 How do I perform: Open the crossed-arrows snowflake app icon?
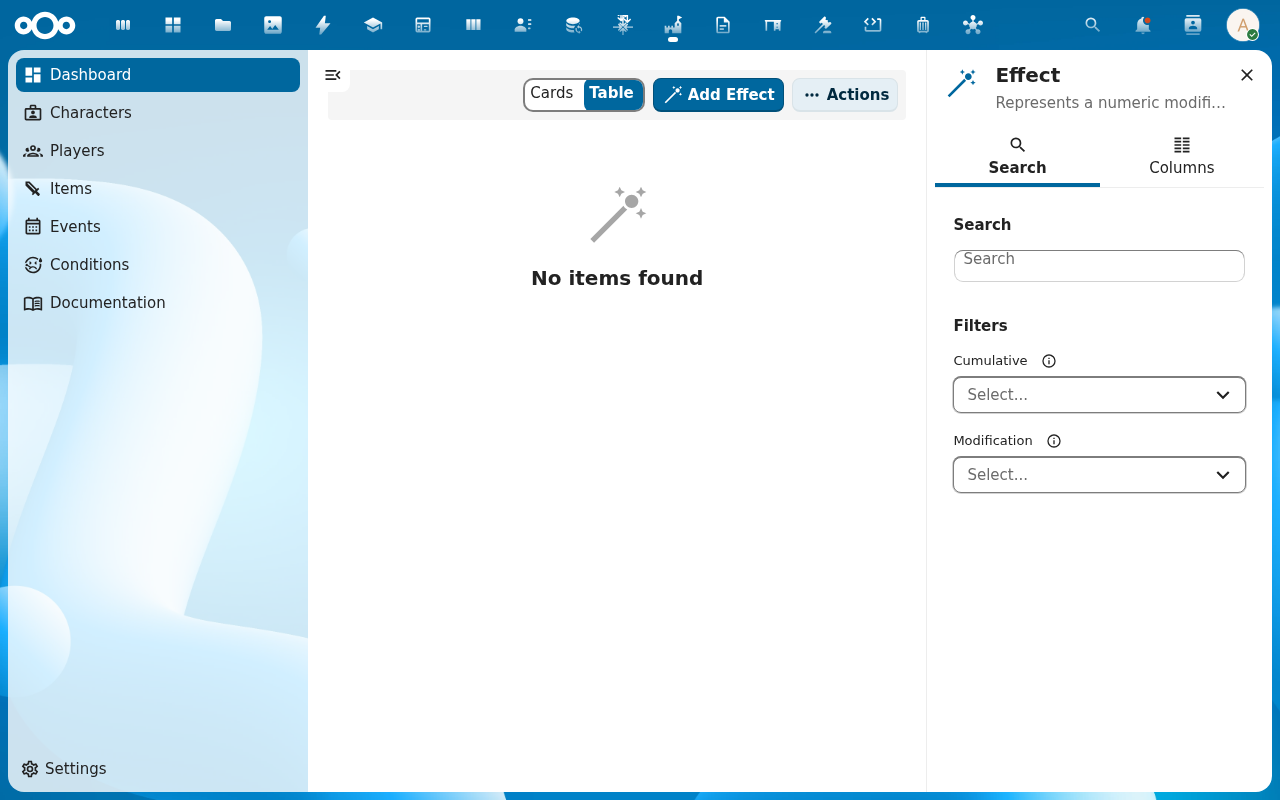pos(623,25)
